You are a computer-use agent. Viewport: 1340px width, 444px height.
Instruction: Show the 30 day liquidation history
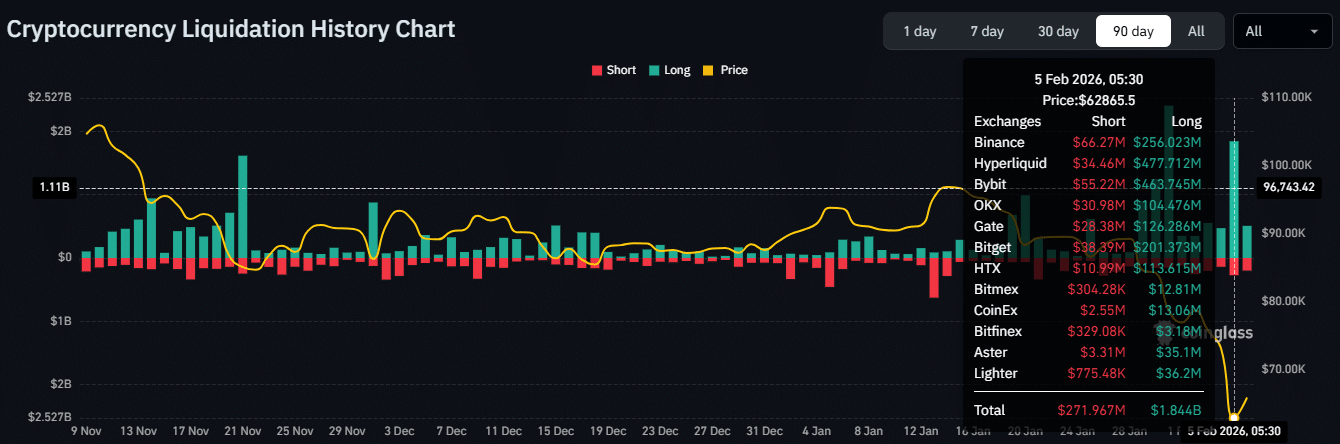point(1058,31)
